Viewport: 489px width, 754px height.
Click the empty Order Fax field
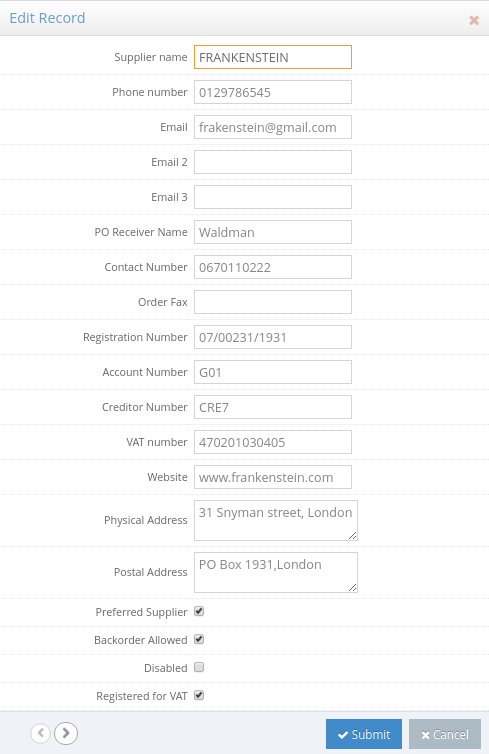[x=273, y=302]
